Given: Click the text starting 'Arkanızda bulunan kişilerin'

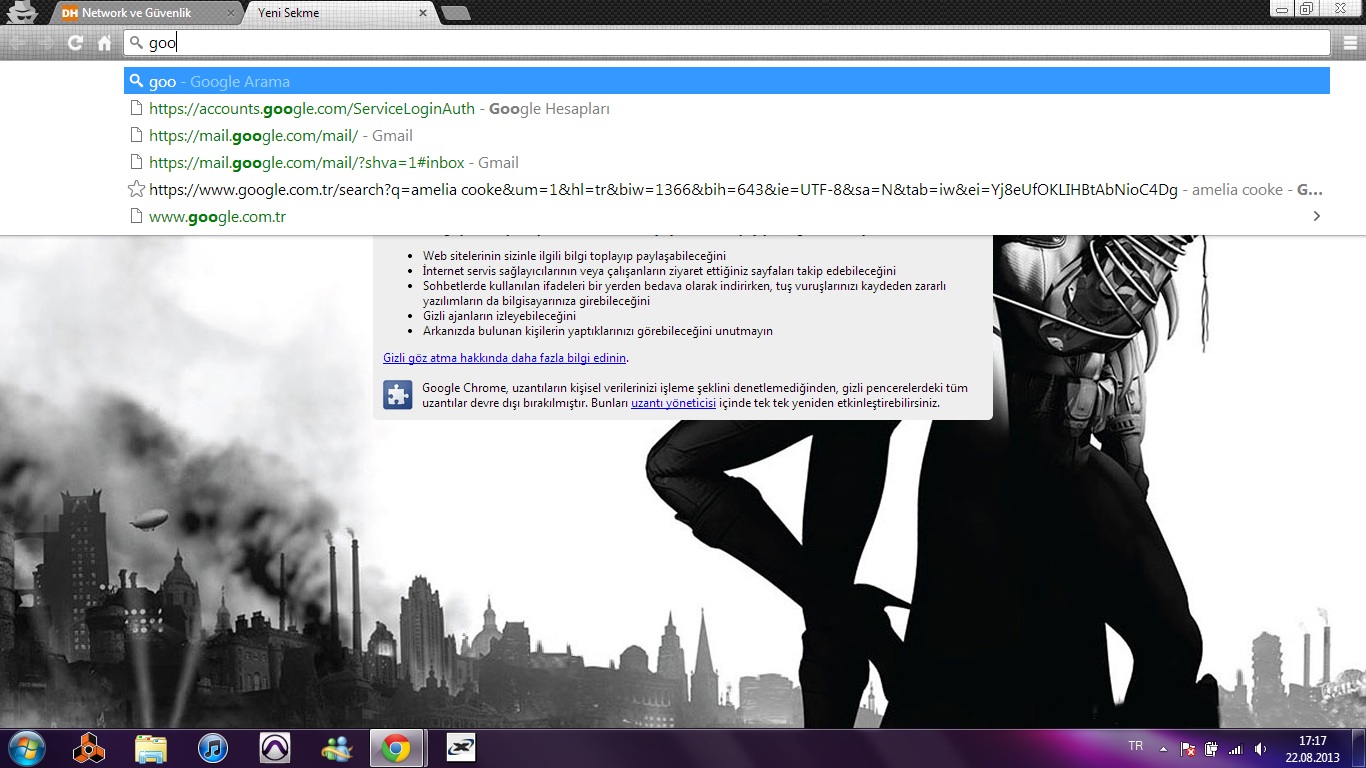Looking at the screenshot, I should click(x=597, y=331).
